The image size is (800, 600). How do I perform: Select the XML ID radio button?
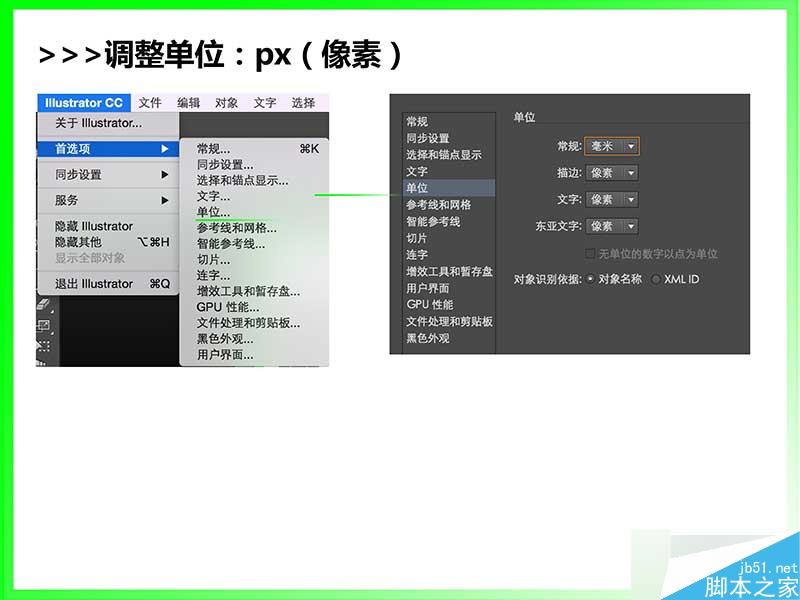coord(656,279)
